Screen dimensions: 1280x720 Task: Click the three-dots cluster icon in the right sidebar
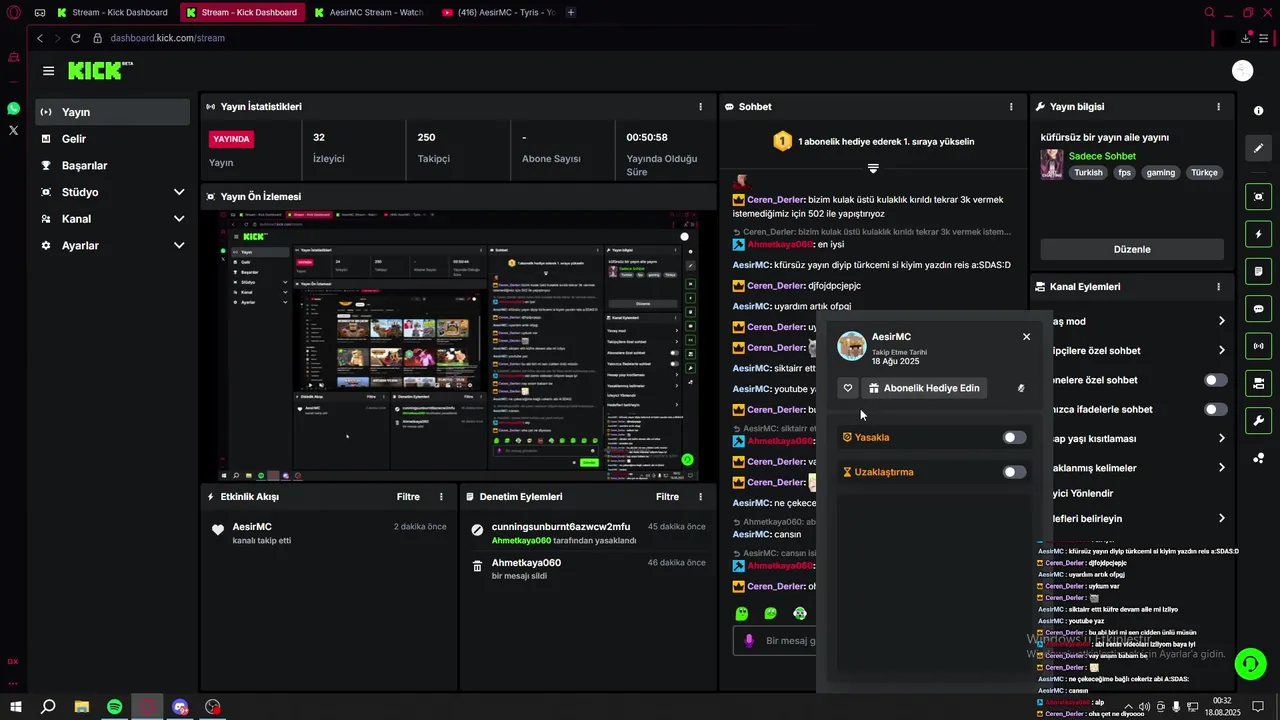(1258, 458)
